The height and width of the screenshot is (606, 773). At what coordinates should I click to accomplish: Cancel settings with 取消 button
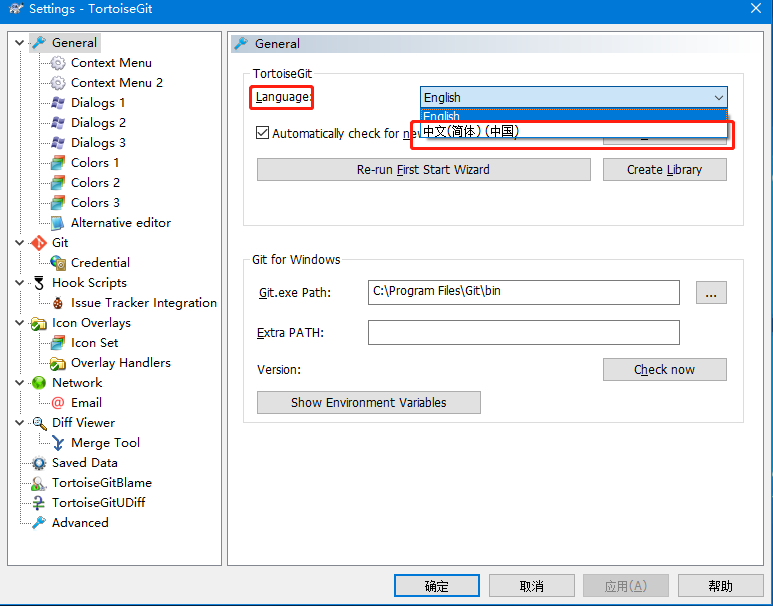531,586
